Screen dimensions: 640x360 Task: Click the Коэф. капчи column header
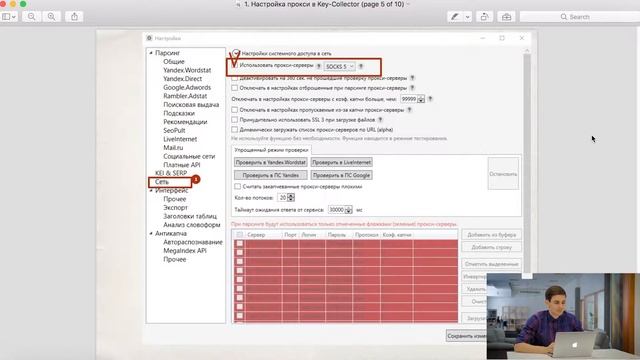point(396,235)
